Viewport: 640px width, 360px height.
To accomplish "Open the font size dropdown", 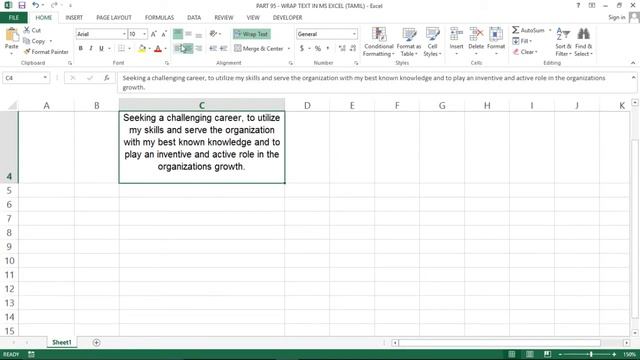I will click(x=144, y=34).
